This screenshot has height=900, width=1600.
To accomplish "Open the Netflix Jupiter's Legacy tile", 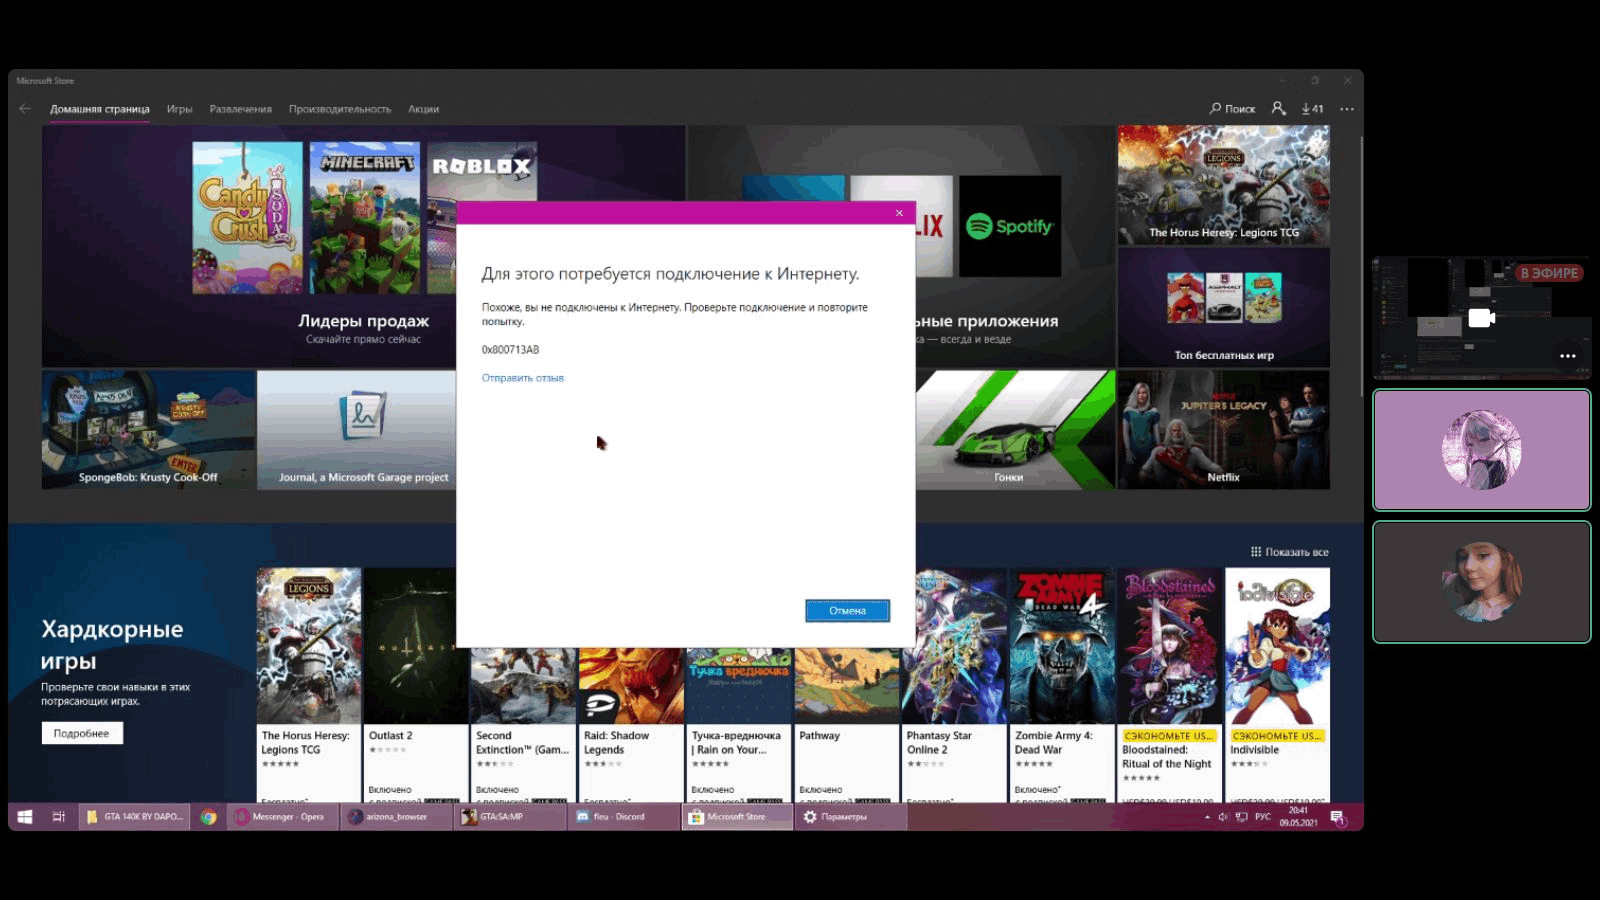I will 1223,430.
